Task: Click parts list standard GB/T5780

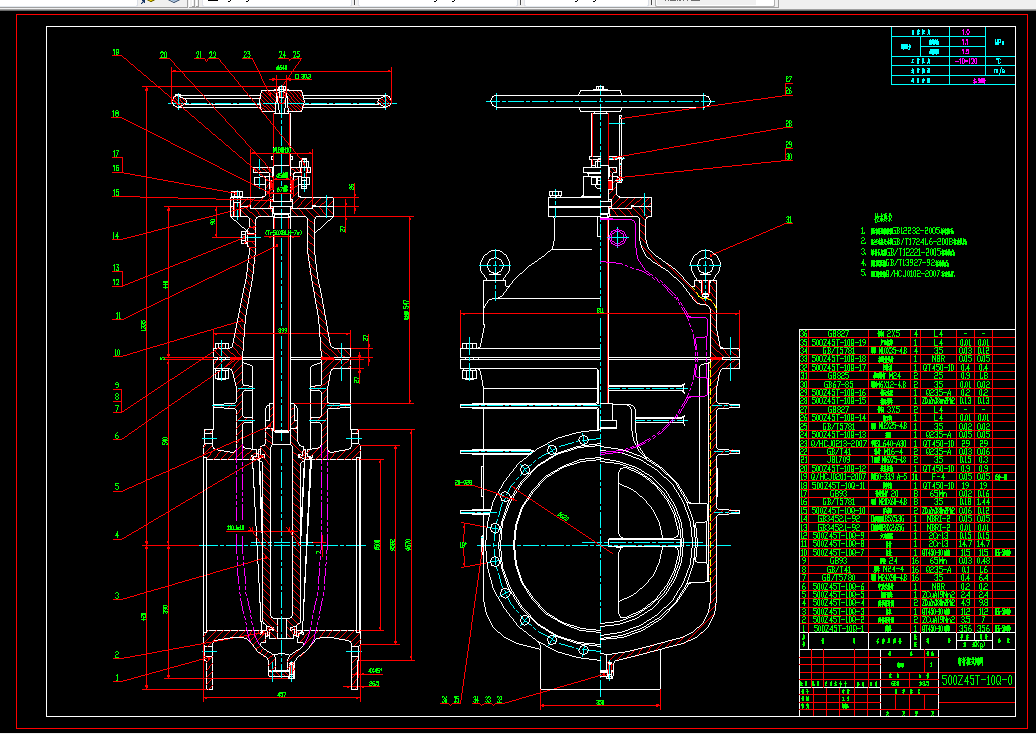Action: click(838, 577)
